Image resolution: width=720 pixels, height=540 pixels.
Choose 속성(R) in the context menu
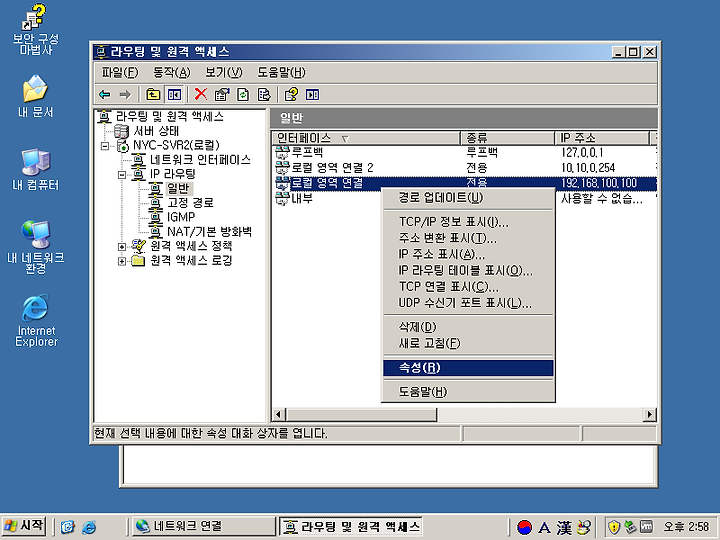468,368
